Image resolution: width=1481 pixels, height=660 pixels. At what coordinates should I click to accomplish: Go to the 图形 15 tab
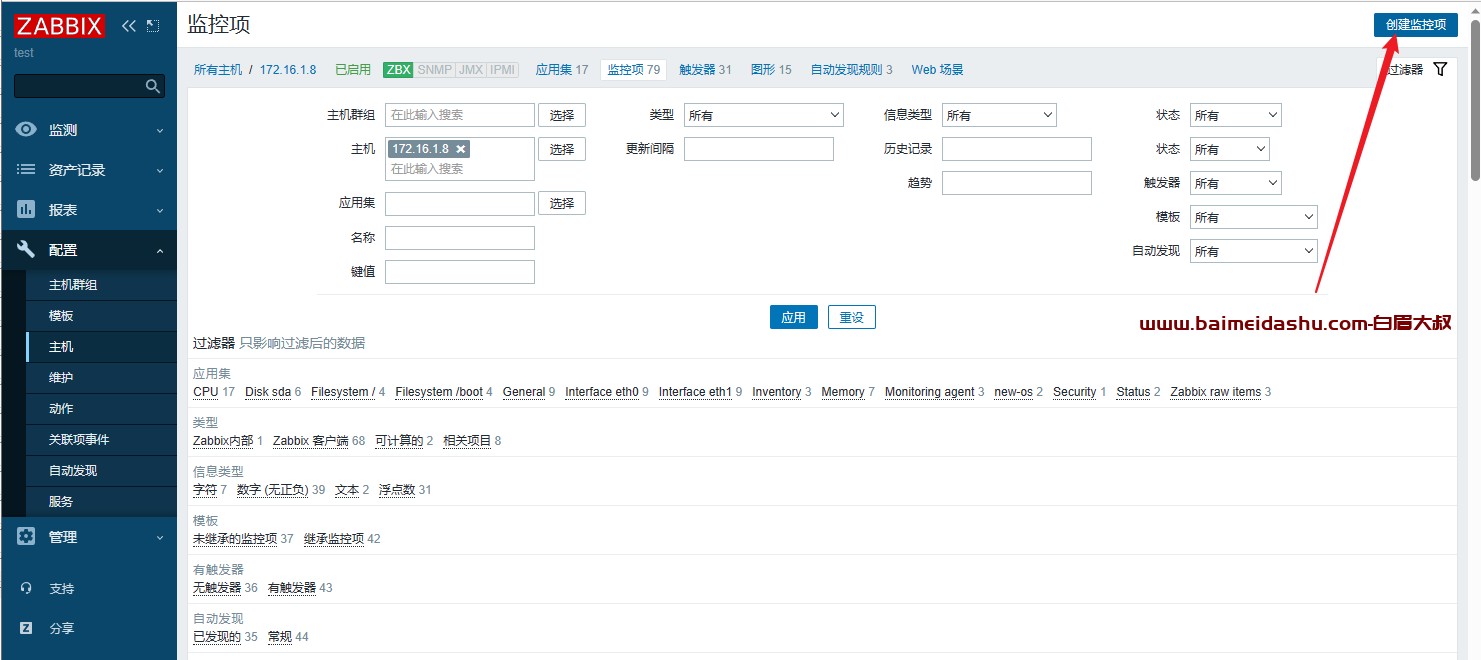point(771,70)
